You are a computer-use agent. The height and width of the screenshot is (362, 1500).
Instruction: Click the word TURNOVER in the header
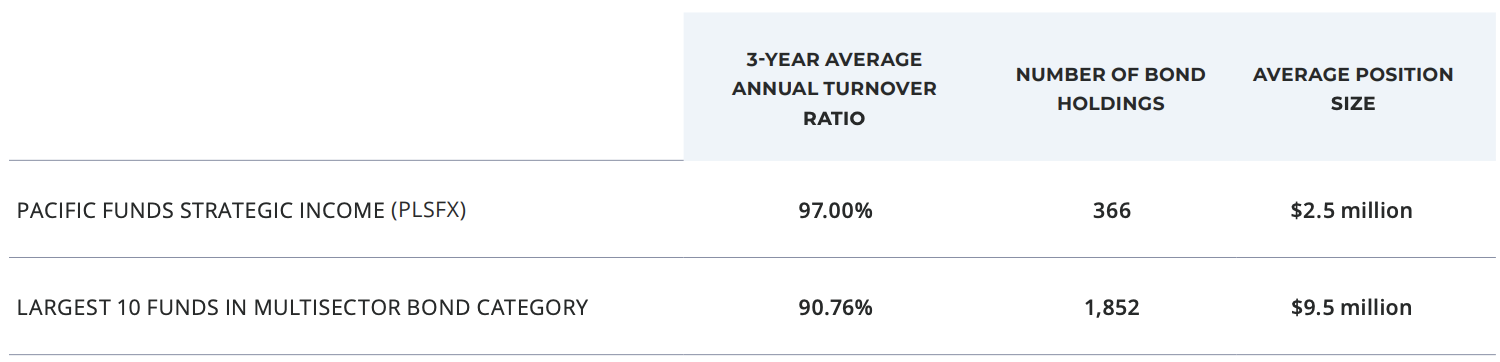[x=884, y=89]
